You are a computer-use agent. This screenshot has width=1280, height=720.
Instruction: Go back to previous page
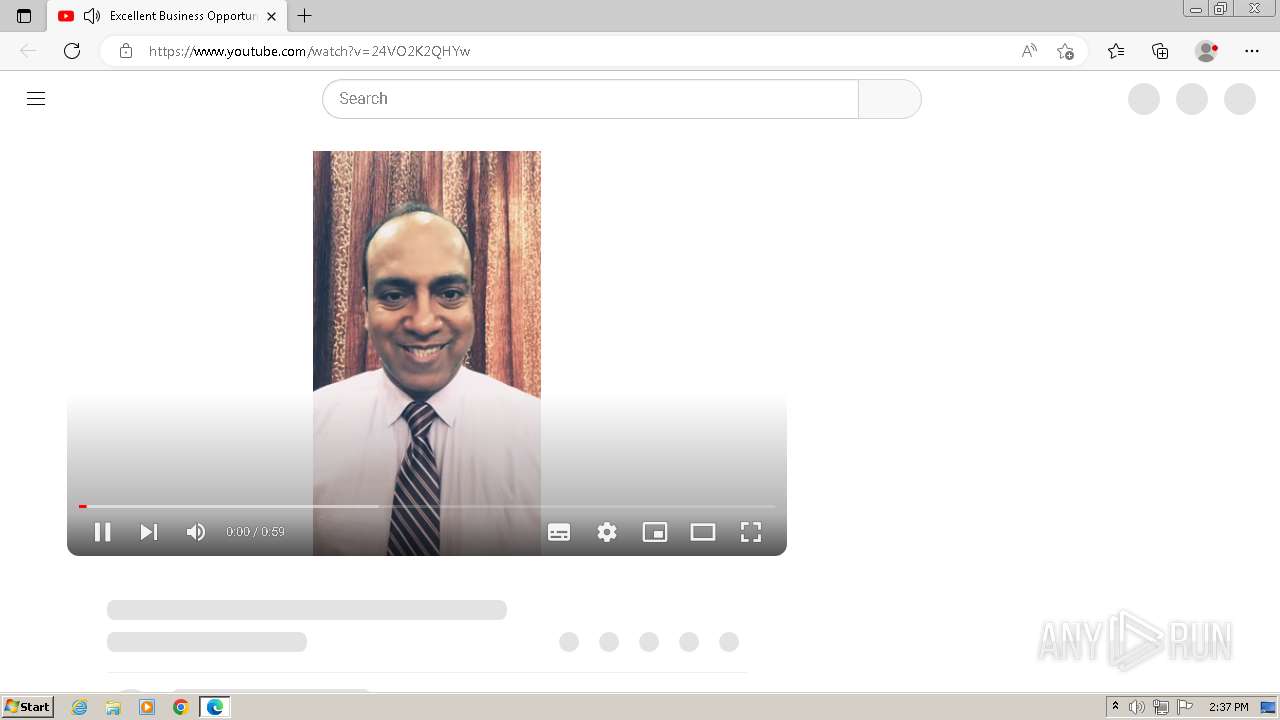(x=28, y=51)
